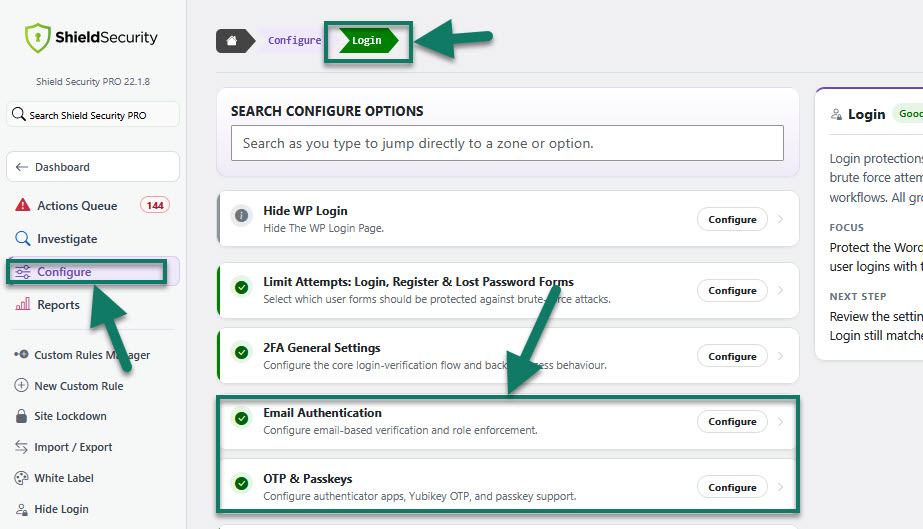
Task: Click the New Custom Rule plus icon
Action: 21,385
